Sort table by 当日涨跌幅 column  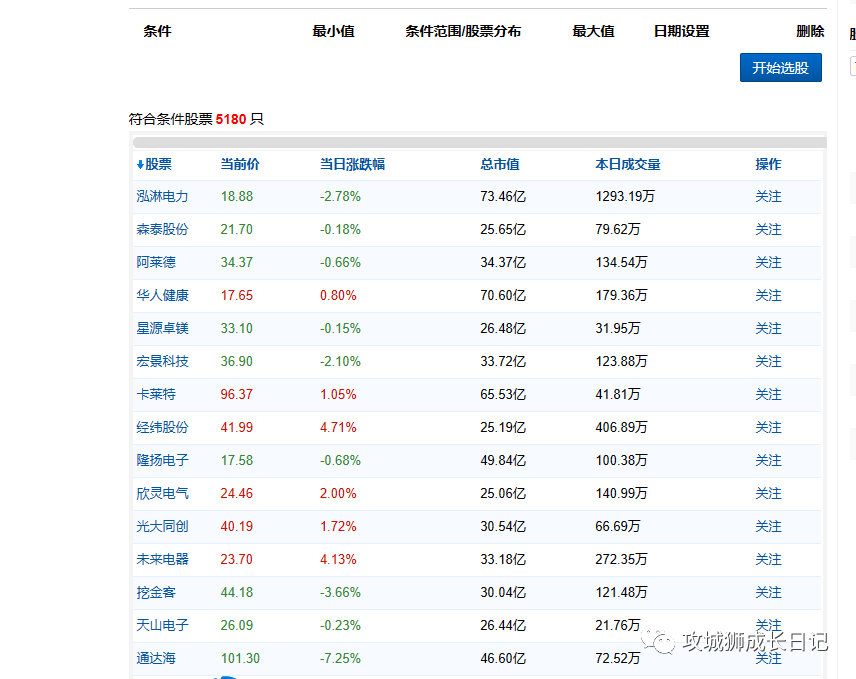tap(352, 165)
